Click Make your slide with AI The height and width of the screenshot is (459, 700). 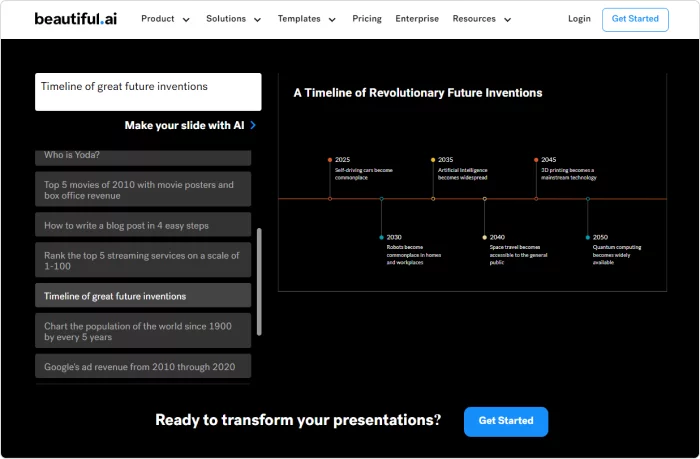tap(184, 125)
